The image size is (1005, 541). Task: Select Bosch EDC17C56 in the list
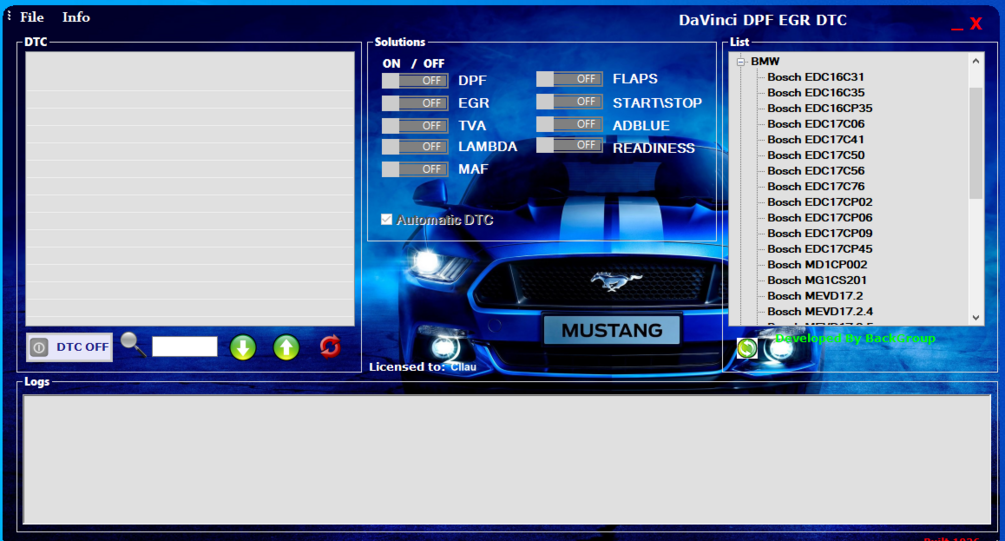point(815,171)
